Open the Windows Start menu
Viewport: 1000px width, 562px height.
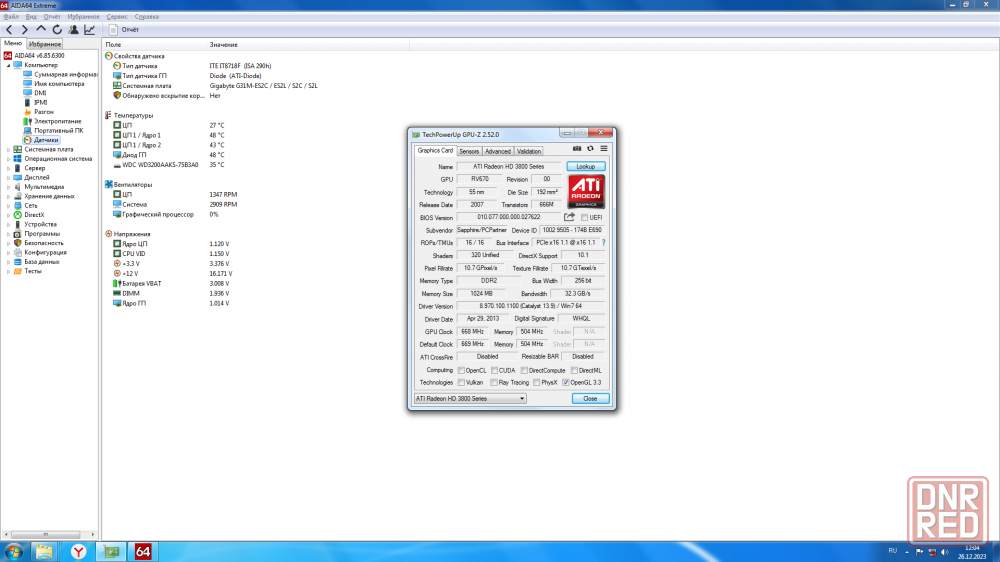[x=13, y=552]
